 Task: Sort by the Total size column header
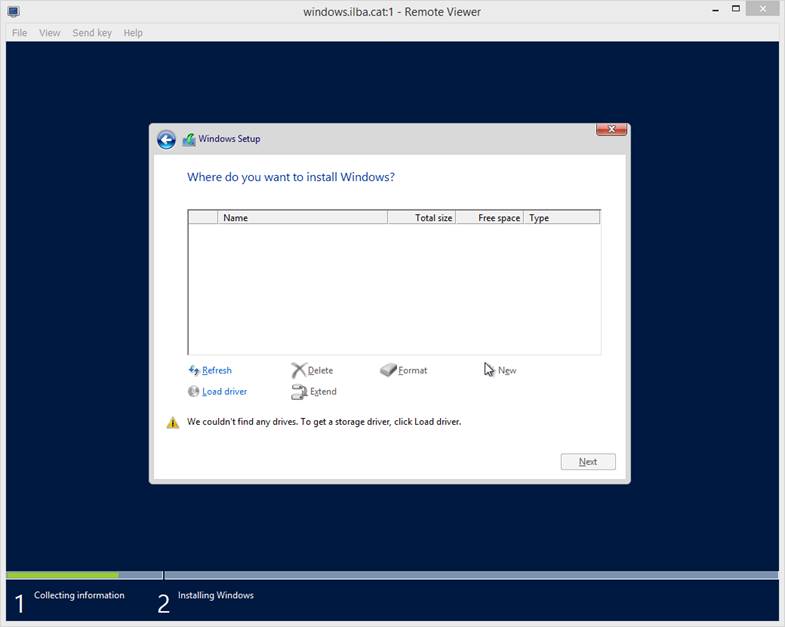(422, 218)
